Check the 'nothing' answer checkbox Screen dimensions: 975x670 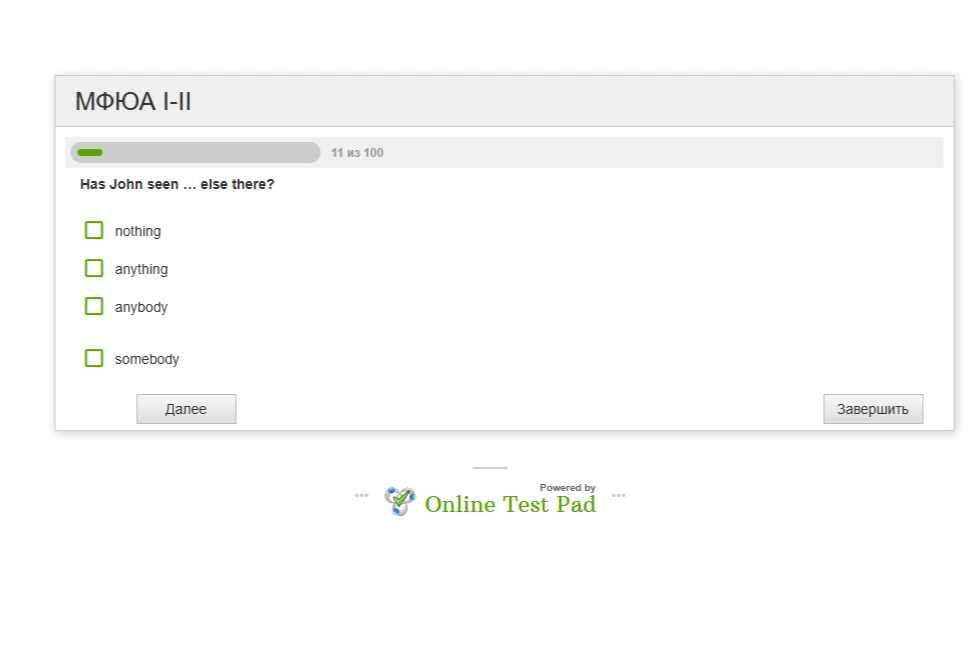(94, 230)
